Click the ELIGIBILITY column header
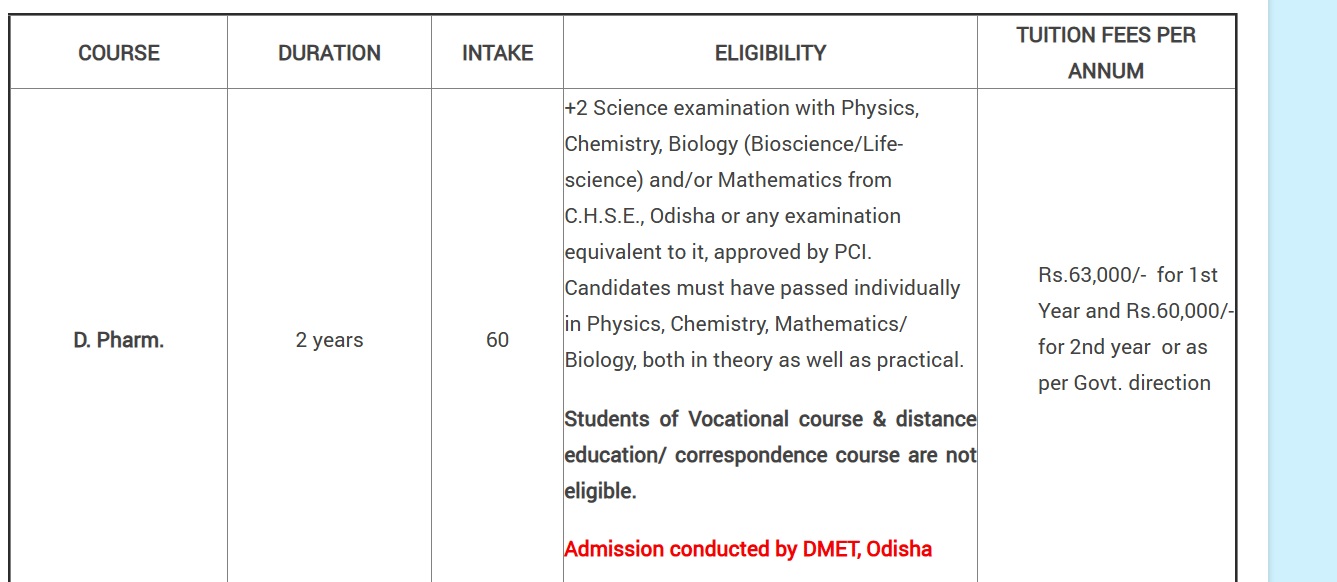Viewport: 1337px width, 582px height. click(770, 53)
